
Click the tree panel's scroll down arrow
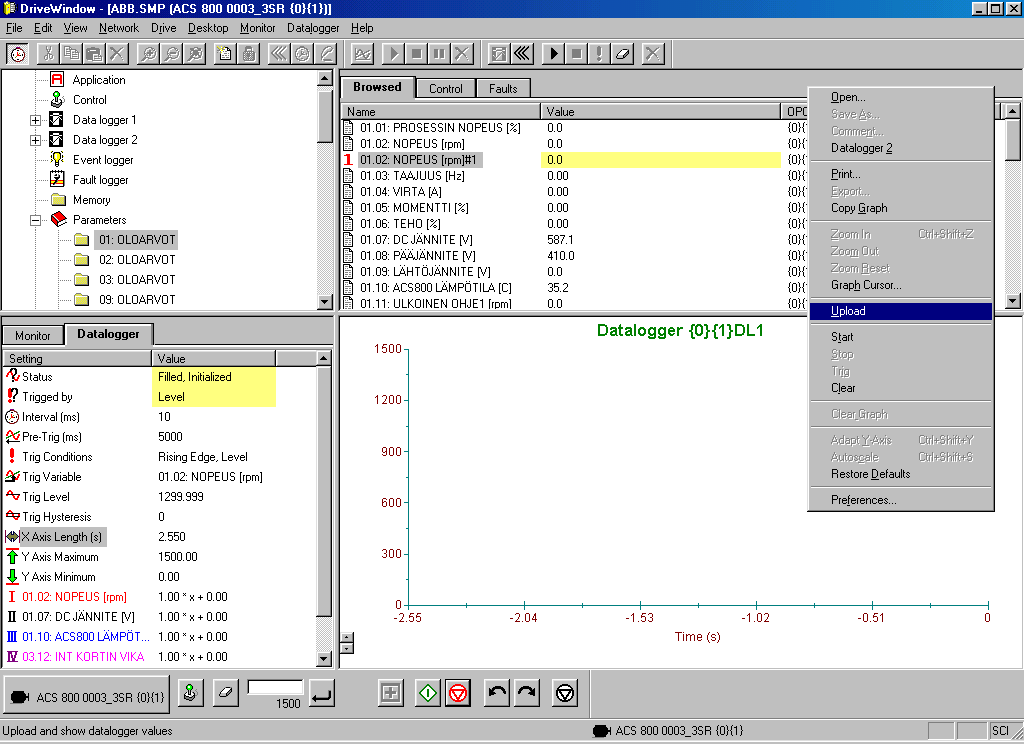click(325, 301)
